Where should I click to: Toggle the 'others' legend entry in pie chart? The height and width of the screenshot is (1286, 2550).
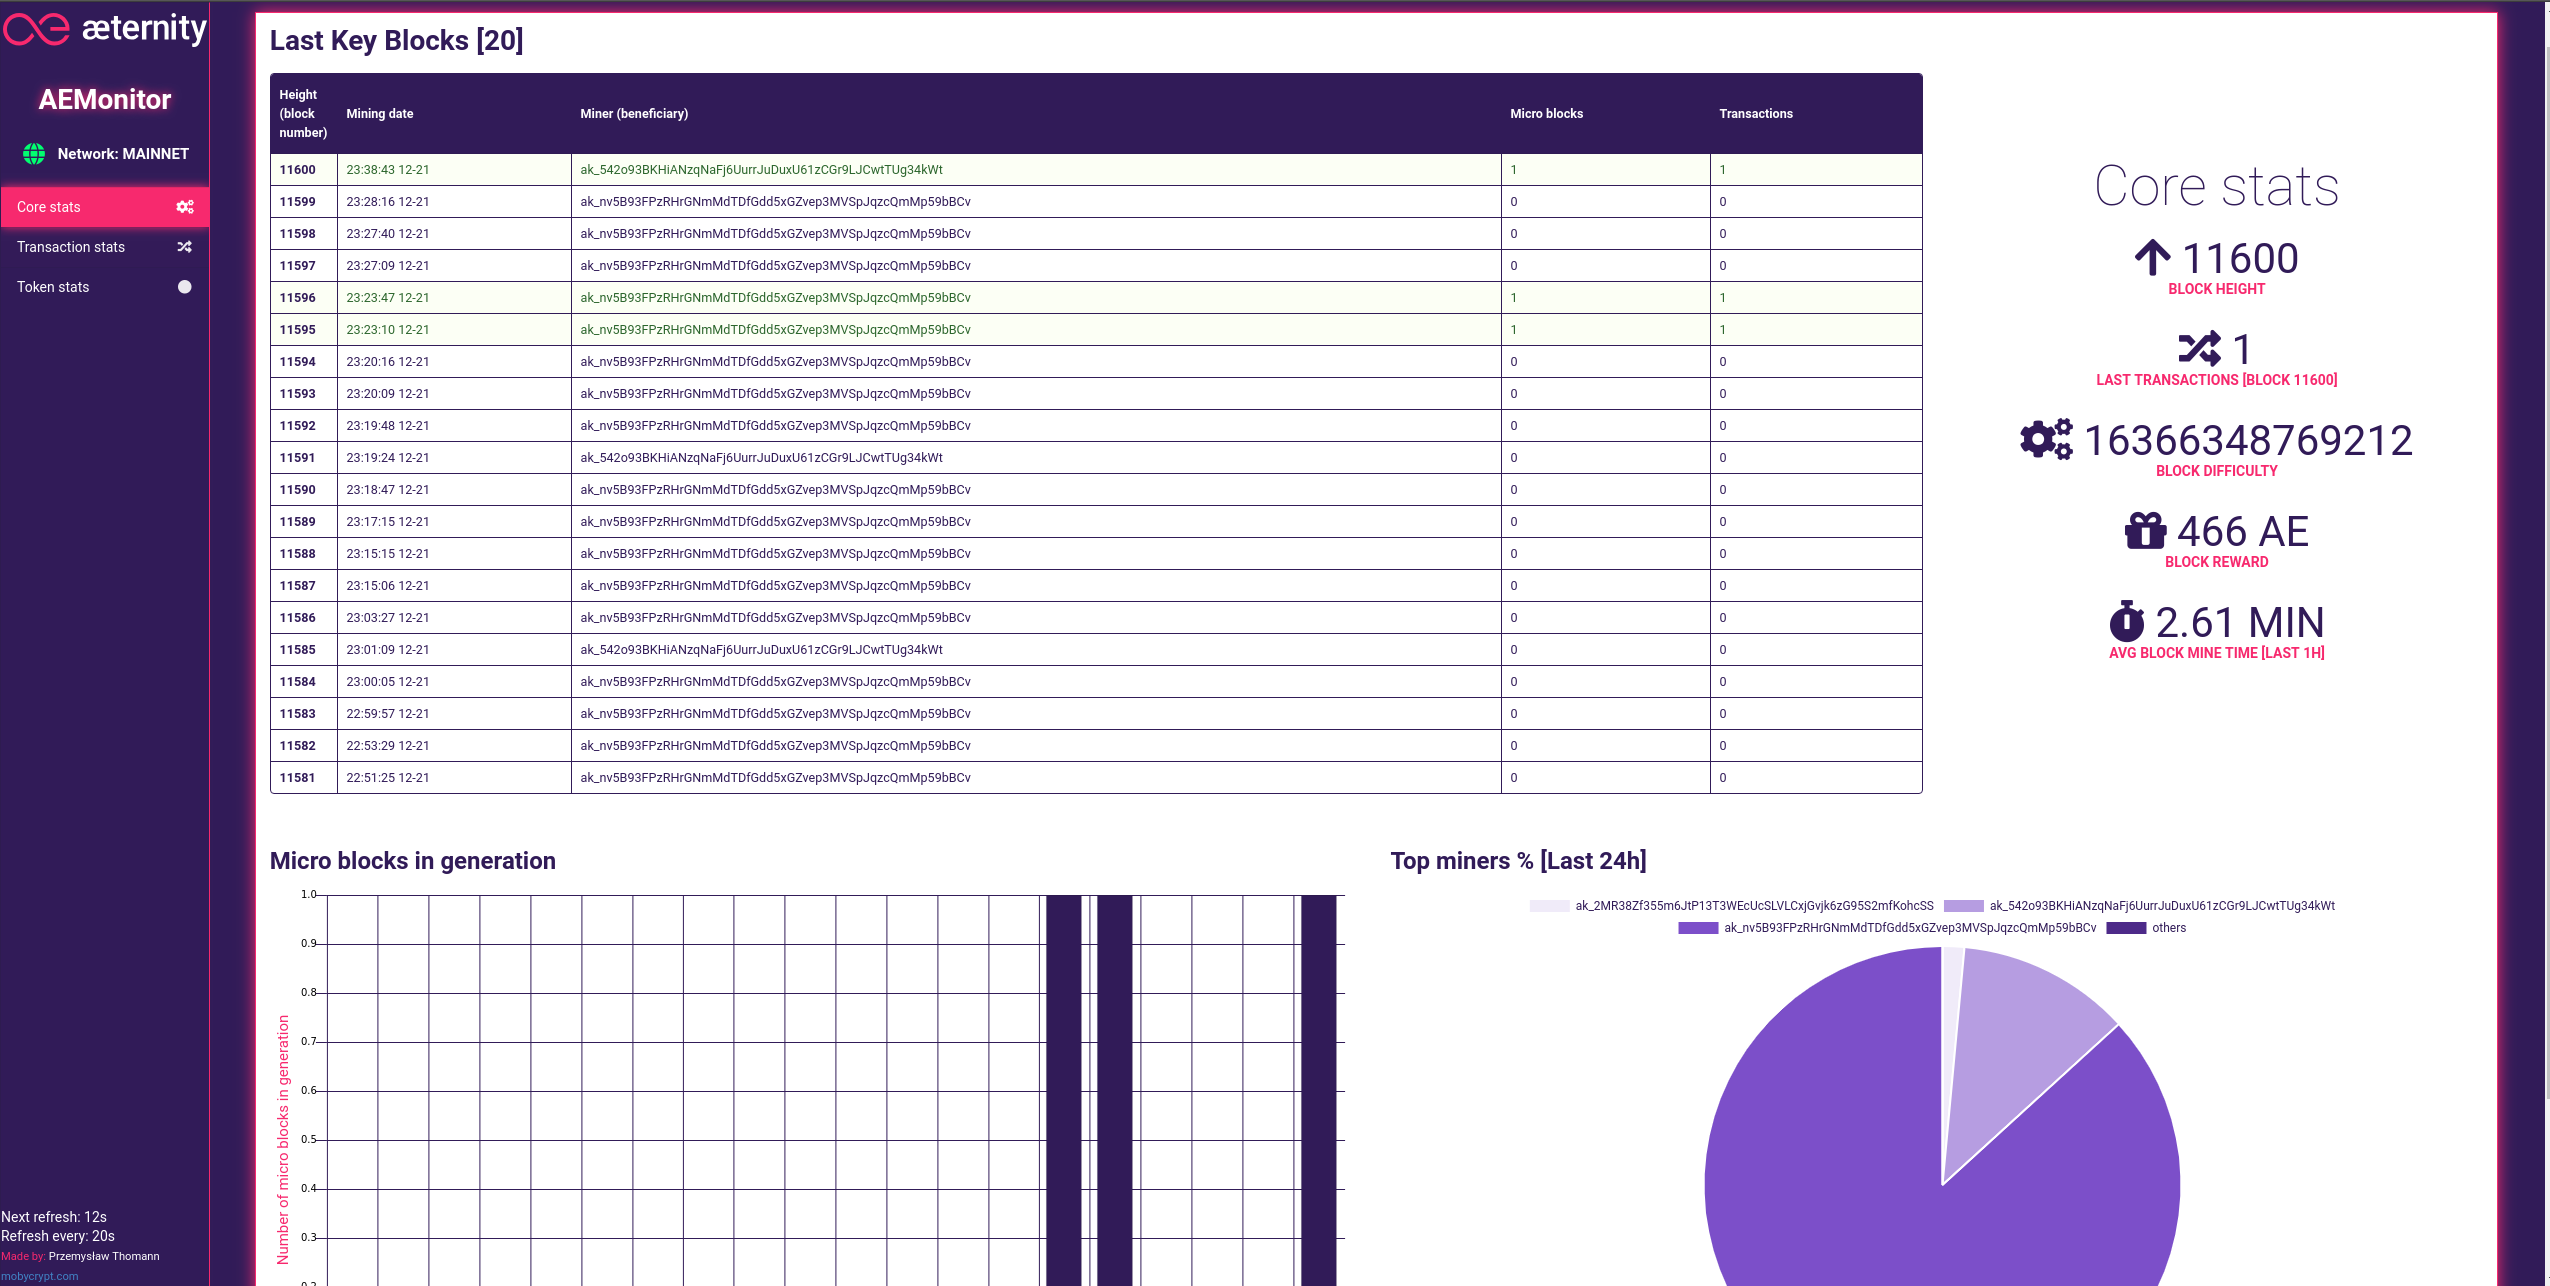click(x=2168, y=928)
